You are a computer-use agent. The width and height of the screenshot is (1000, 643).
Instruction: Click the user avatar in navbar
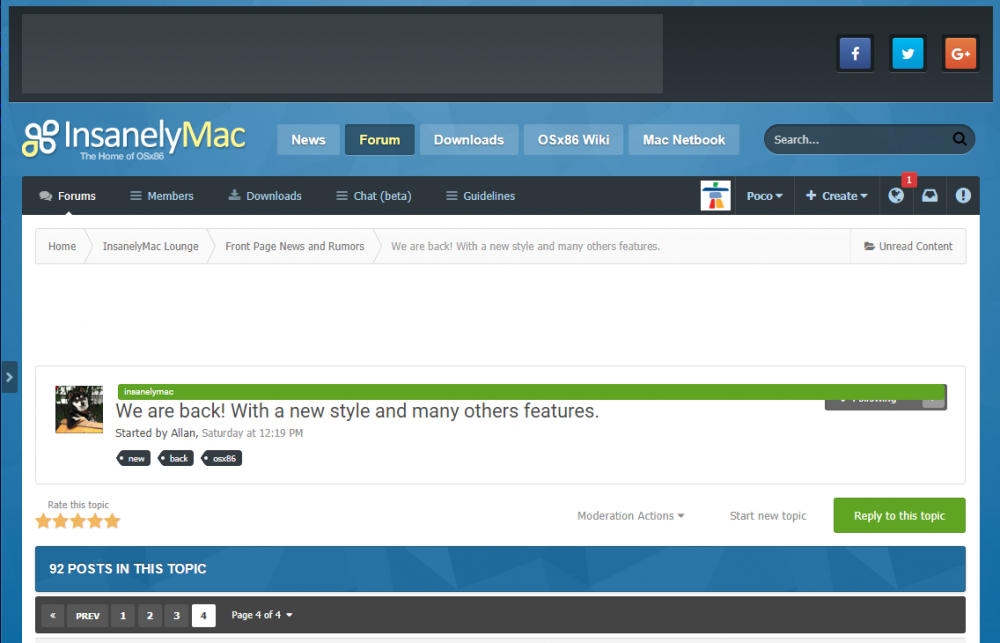[x=716, y=195]
